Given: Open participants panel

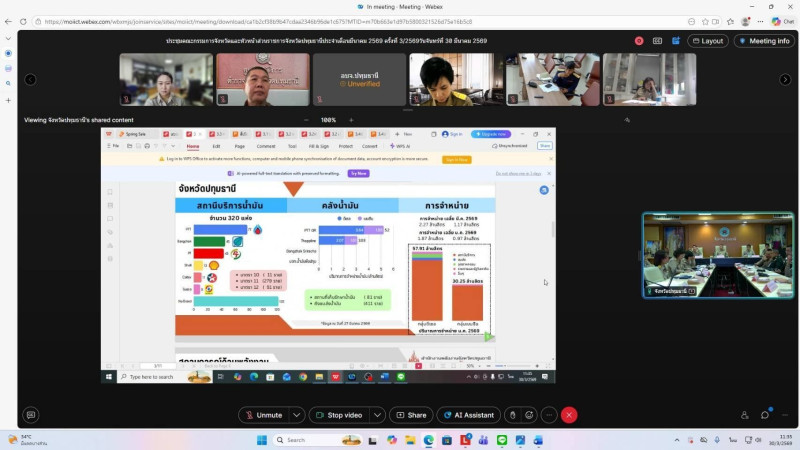Looking at the screenshot, I should pos(744,415).
